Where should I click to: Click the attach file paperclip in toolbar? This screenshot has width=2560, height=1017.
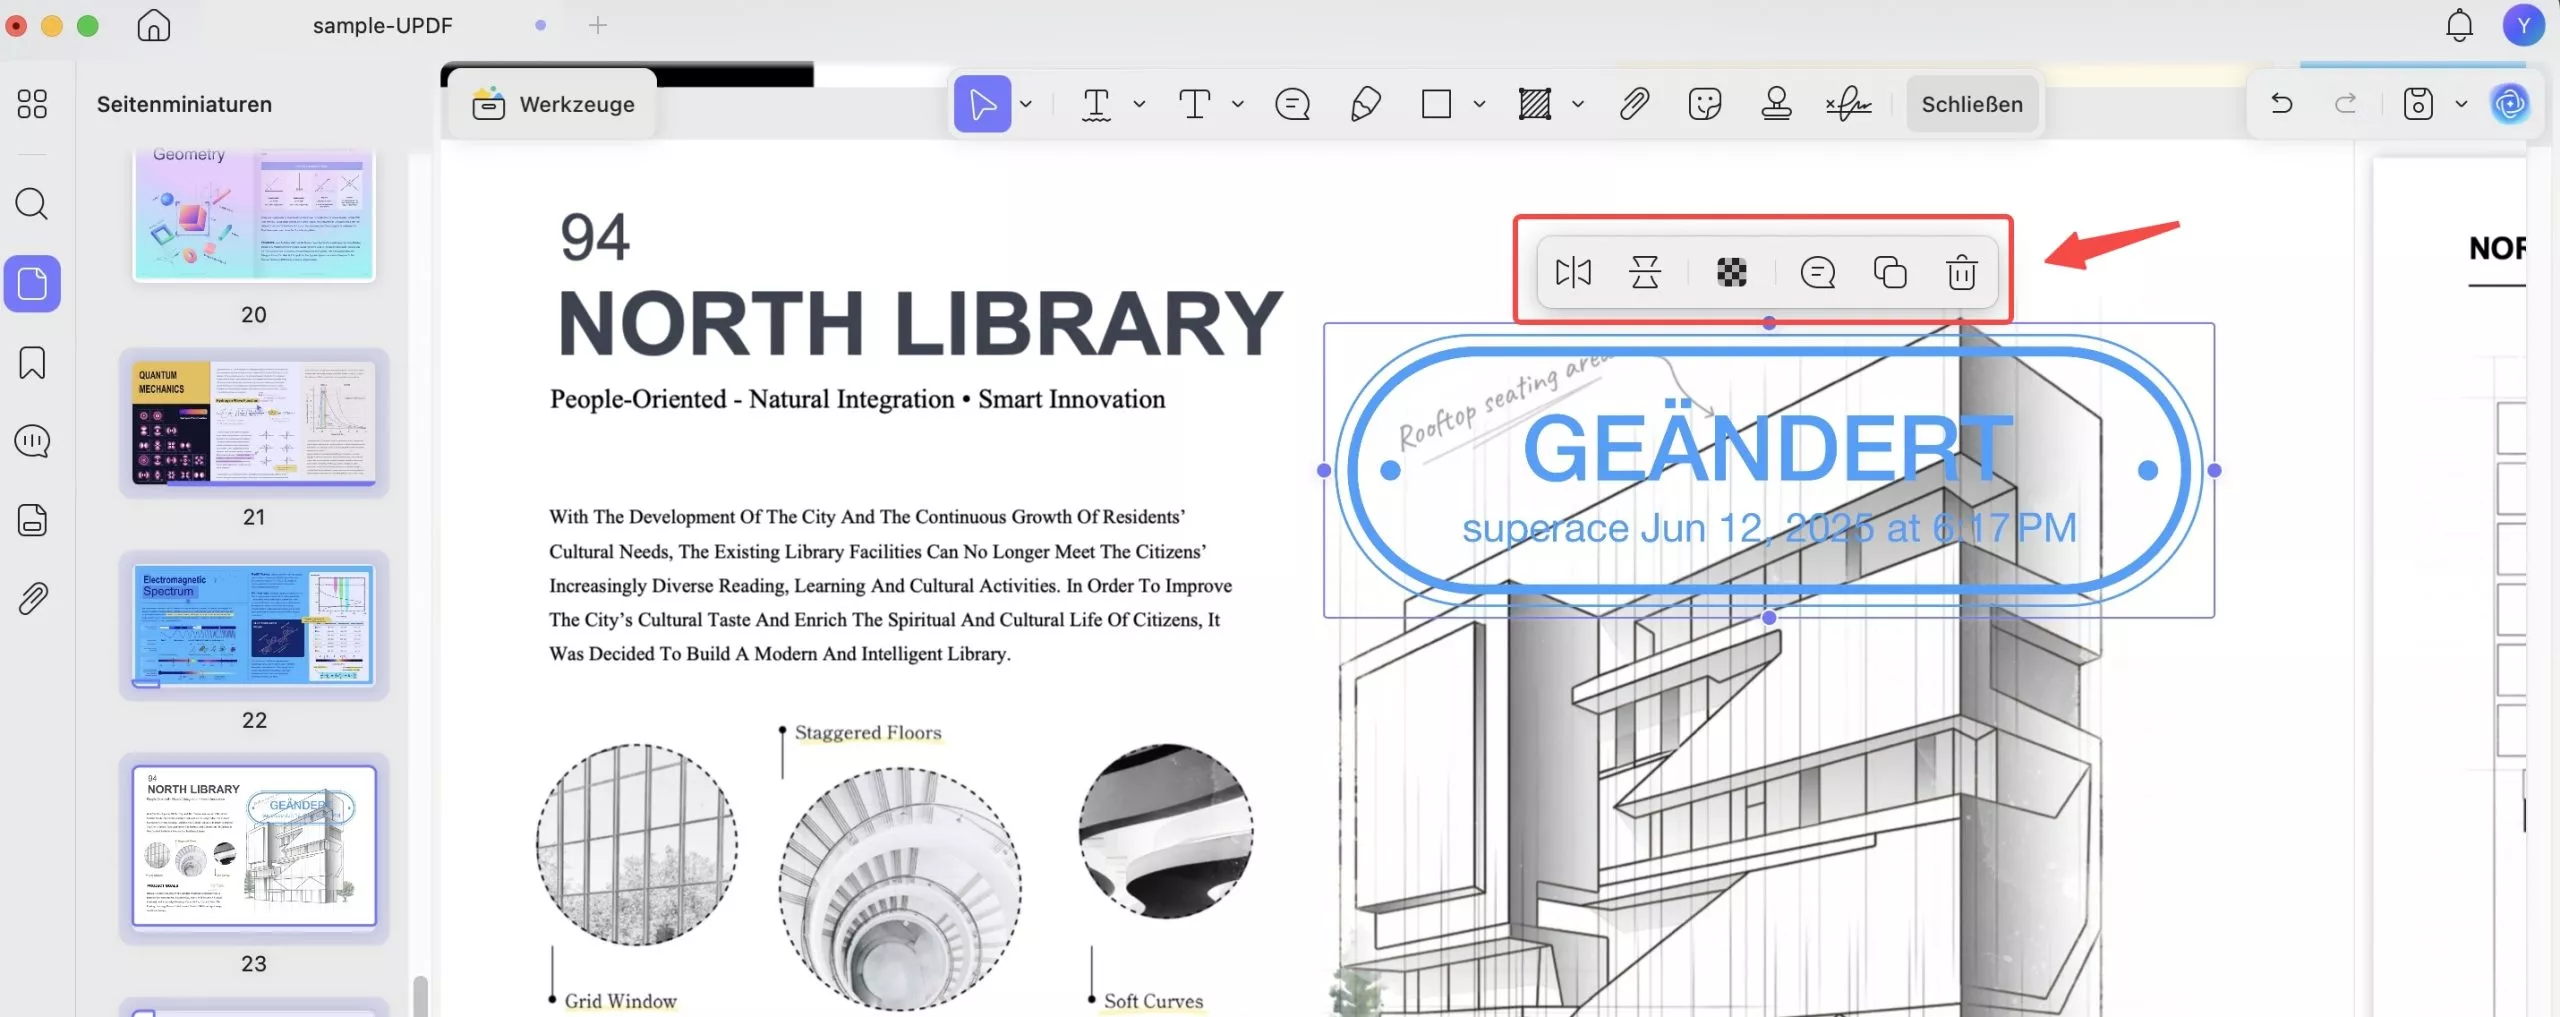point(1634,104)
